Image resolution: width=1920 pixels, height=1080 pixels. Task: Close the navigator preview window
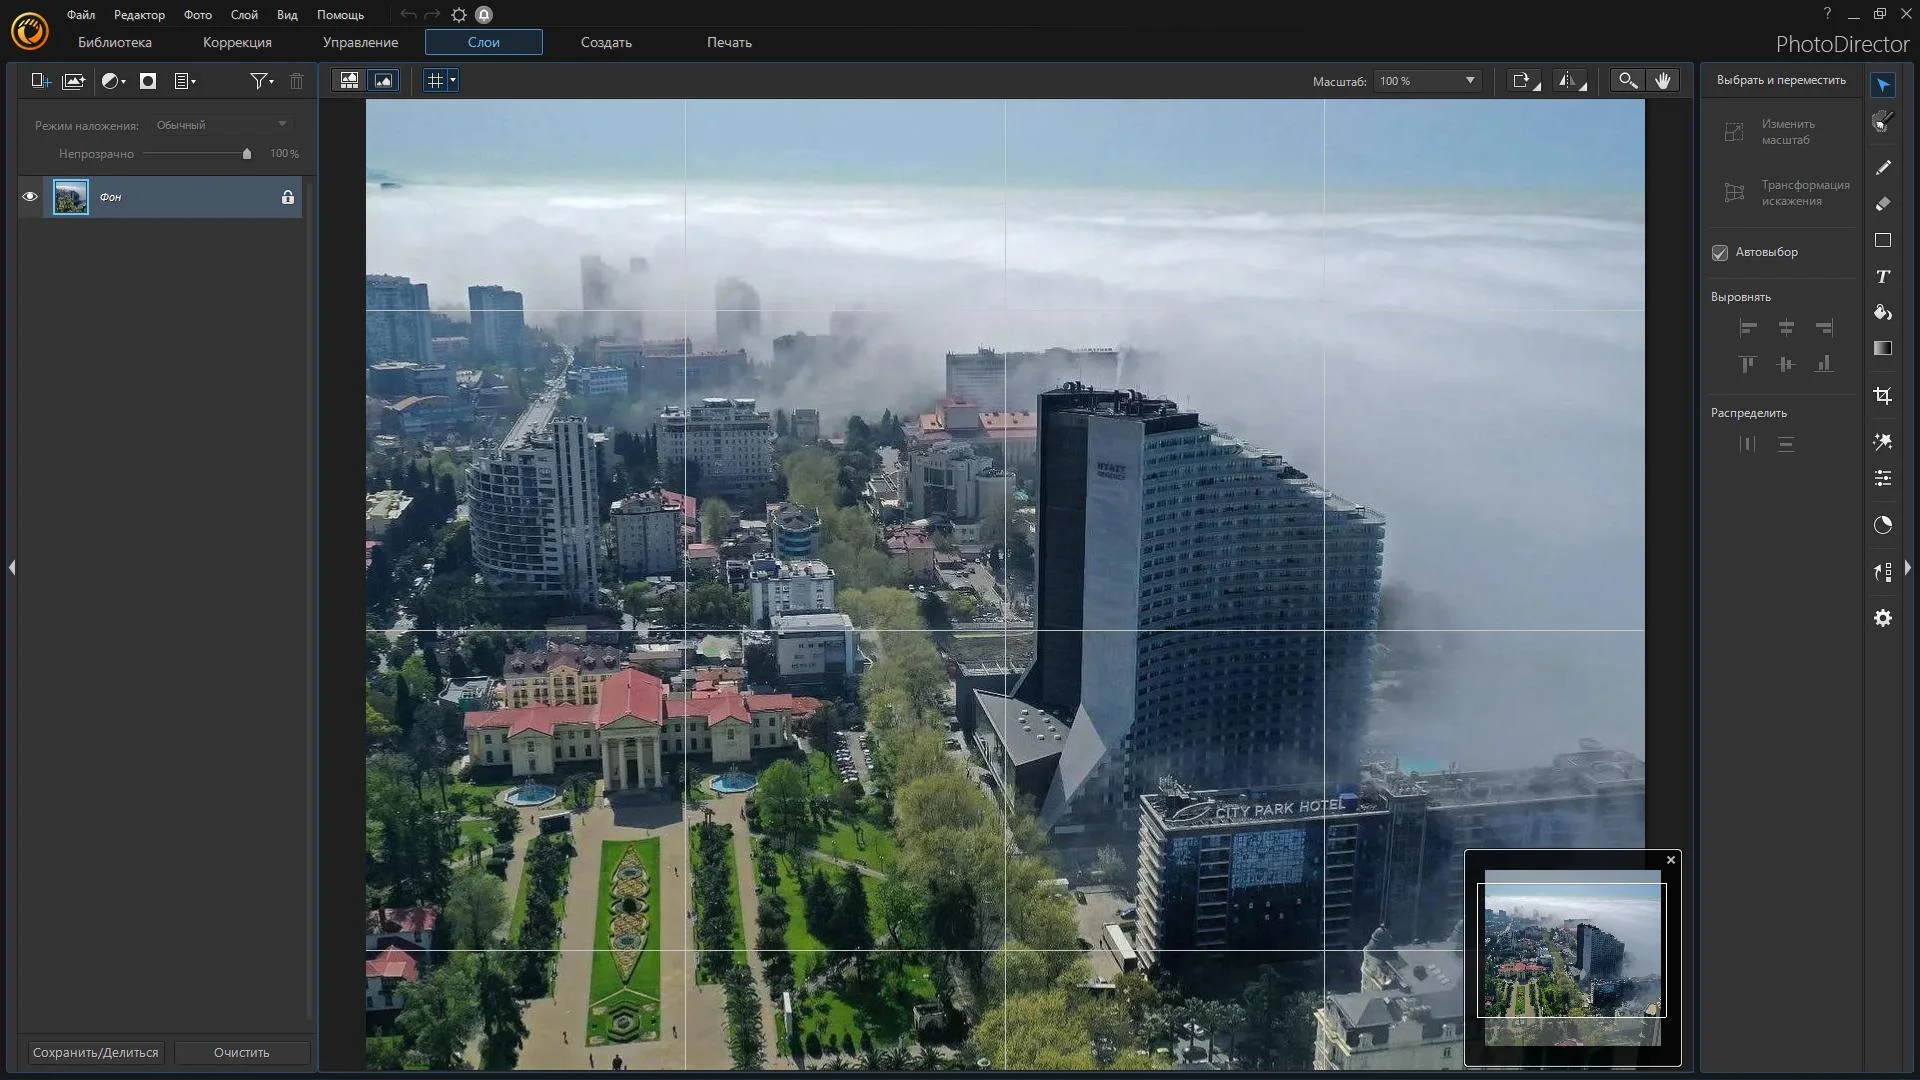[1670, 860]
